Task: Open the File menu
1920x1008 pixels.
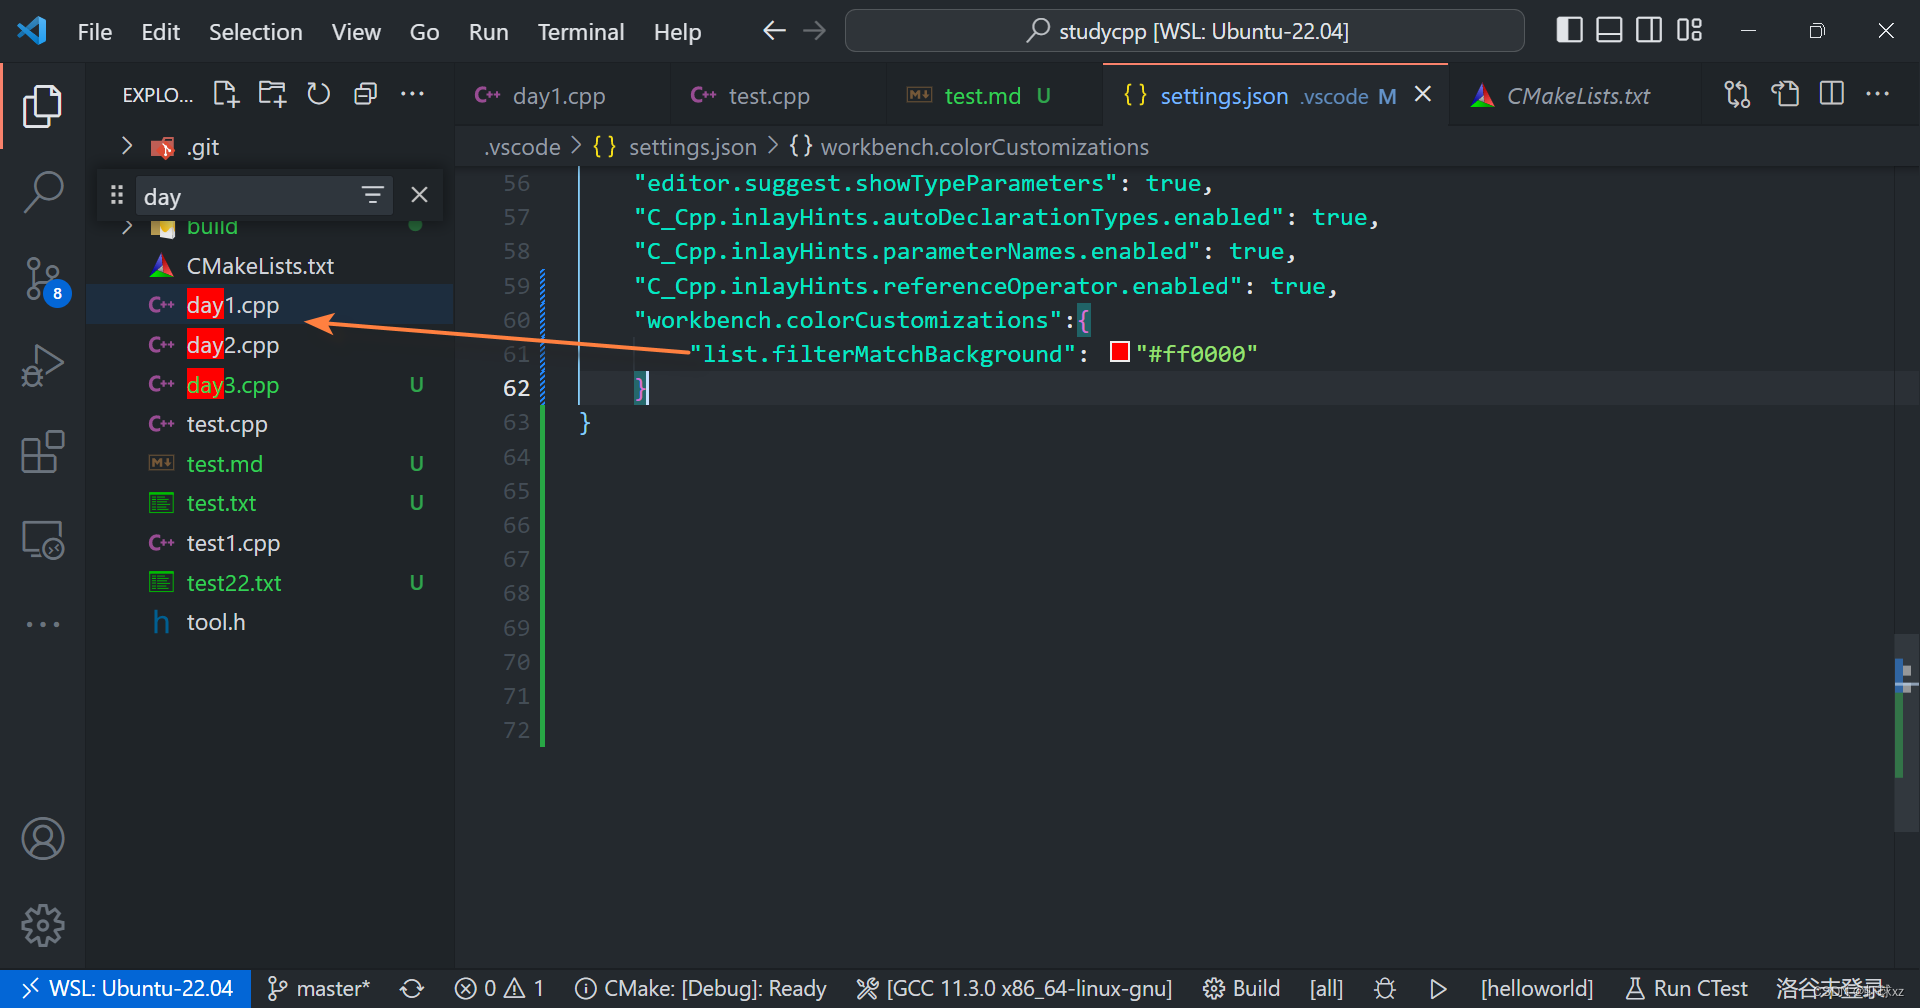Action: (95, 32)
